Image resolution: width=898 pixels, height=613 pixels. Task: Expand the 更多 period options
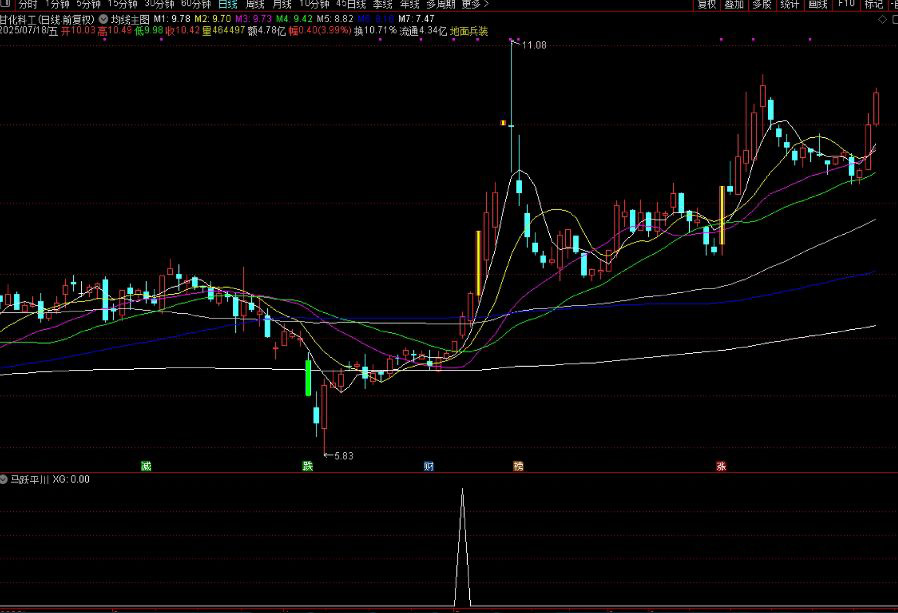[475, 4]
